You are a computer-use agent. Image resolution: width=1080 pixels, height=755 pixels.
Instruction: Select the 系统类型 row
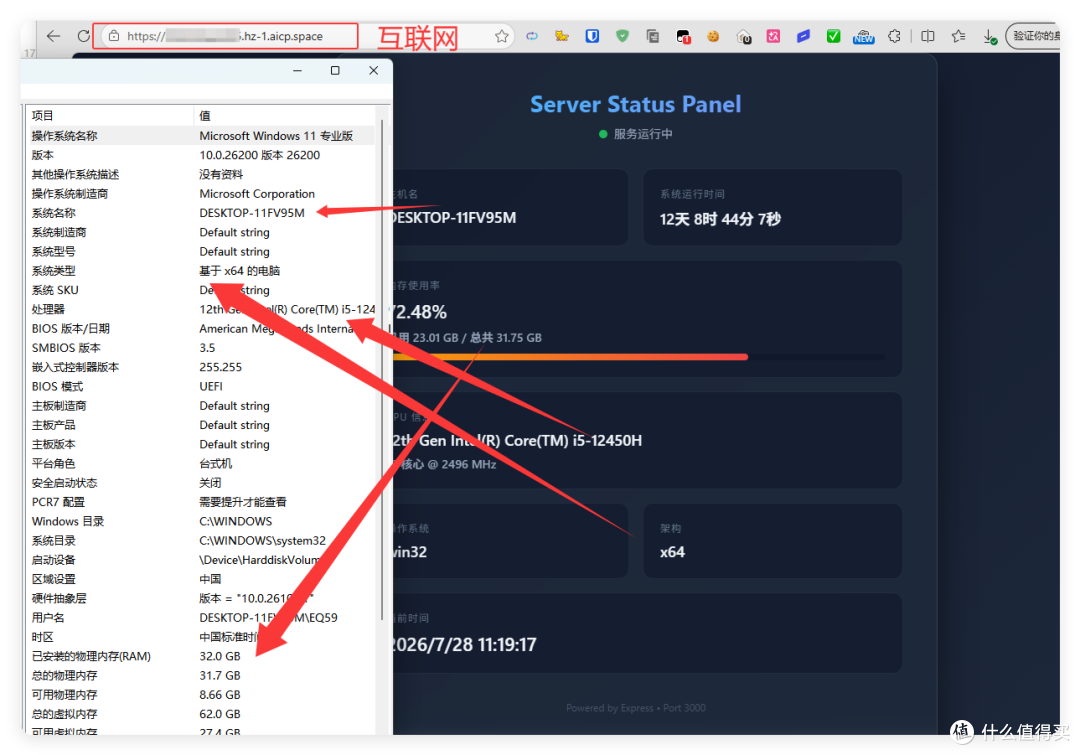click(x=201, y=271)
